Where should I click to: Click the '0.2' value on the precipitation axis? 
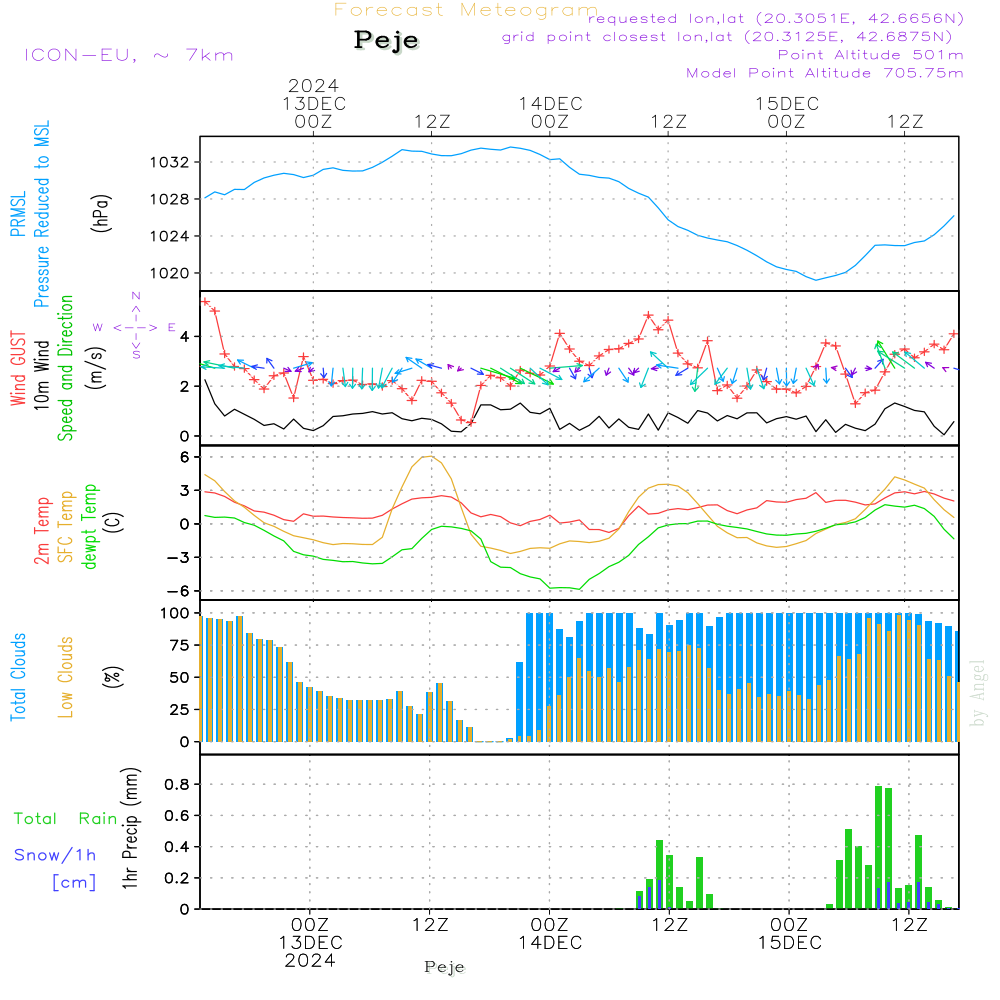tap(177, 879)
